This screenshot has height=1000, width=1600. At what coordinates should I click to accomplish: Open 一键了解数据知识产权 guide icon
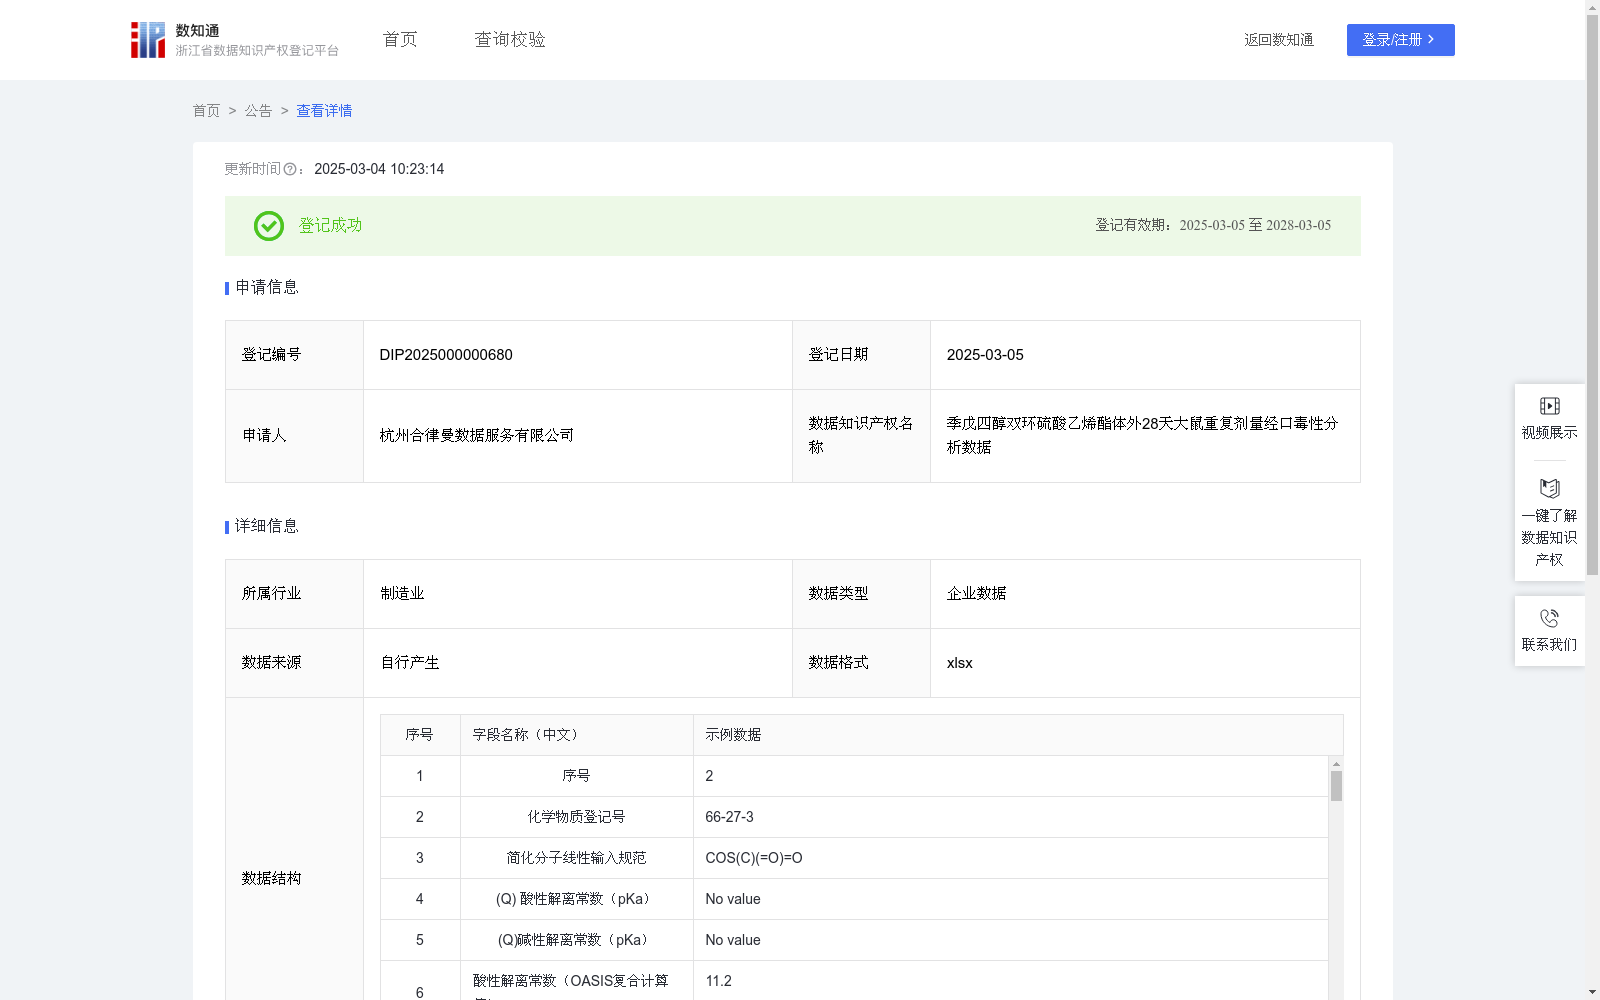point(1549,488)
